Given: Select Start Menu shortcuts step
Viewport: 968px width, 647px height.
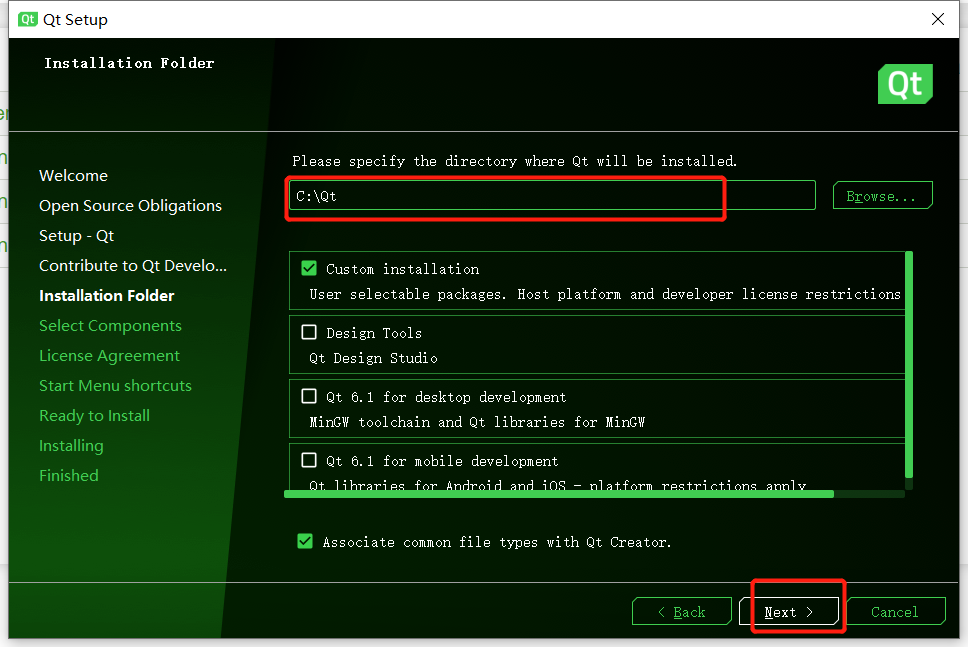Looking at the screenshot, I should point(115,386).
